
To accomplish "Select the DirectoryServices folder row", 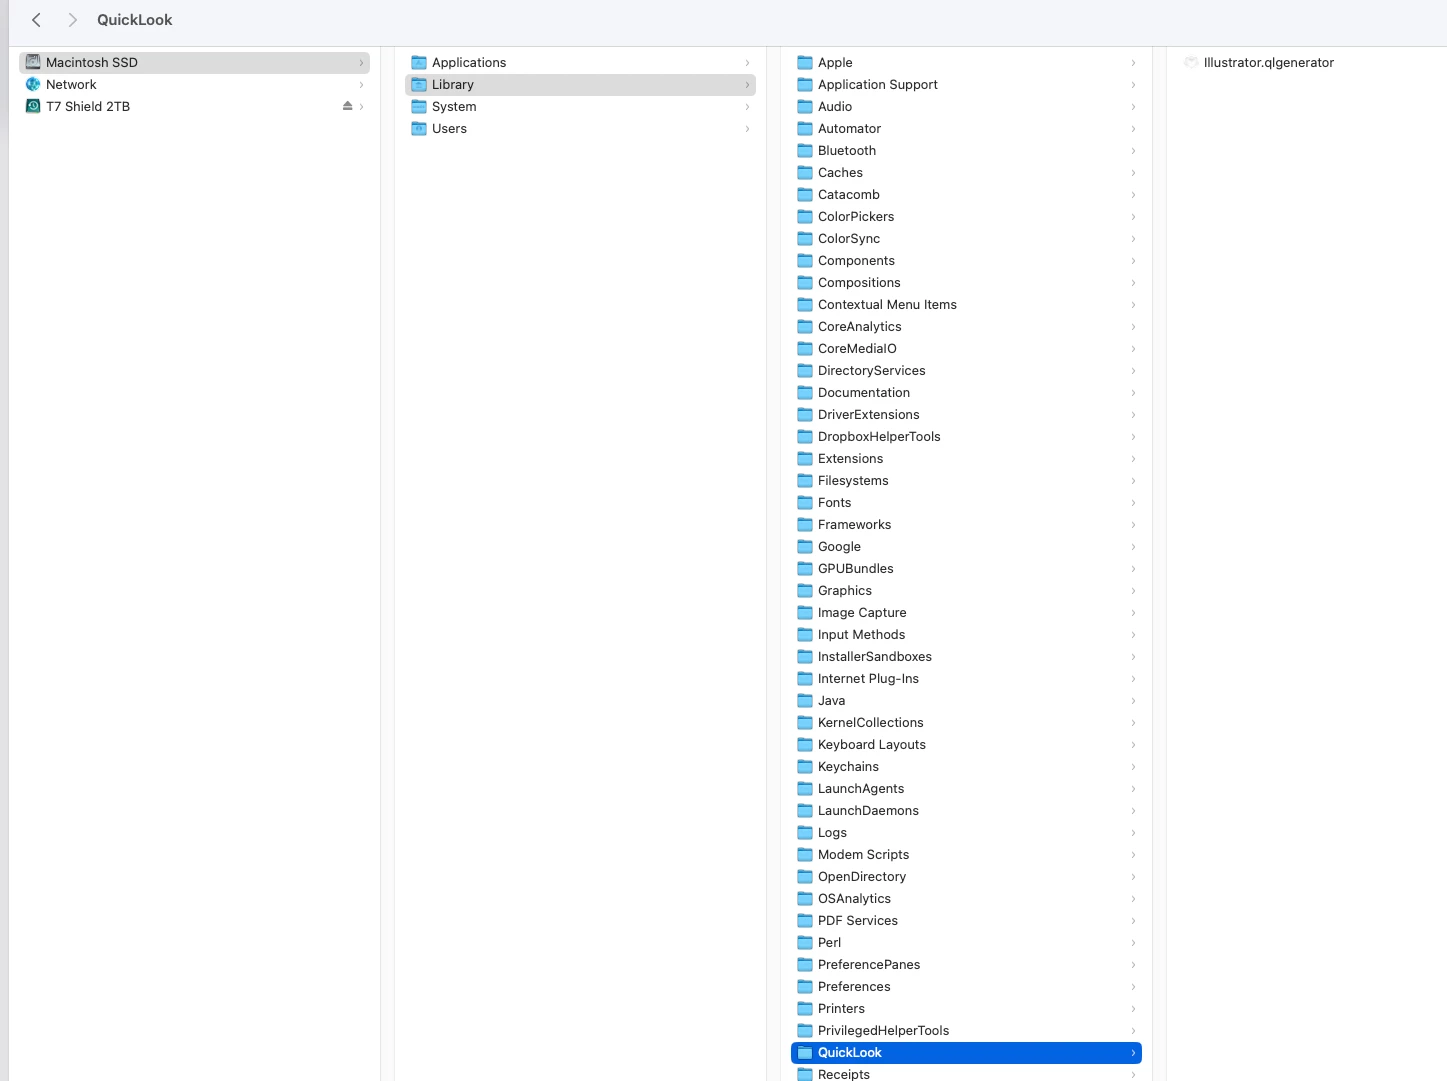I will (x=966, y=370).
